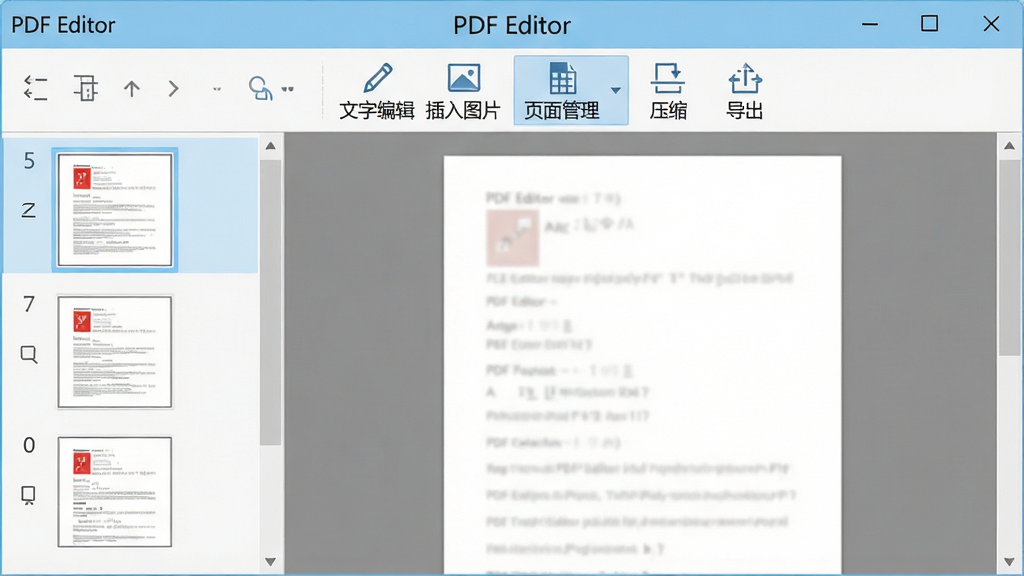Select the page 7 thumbnail

click(115, 352)
